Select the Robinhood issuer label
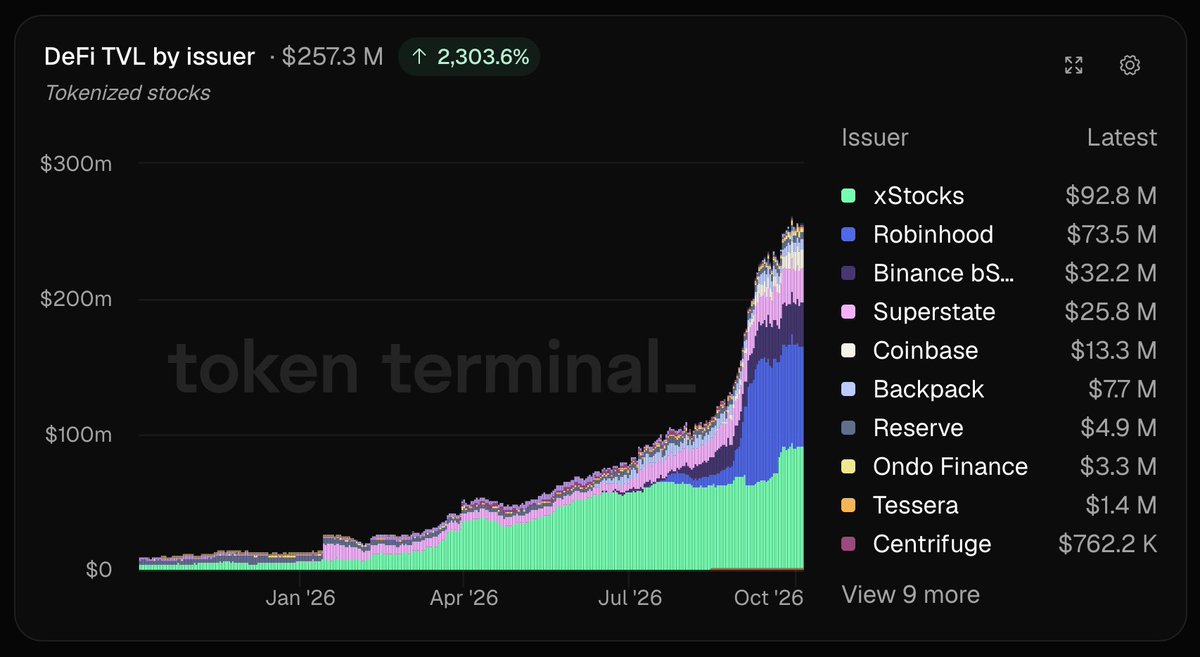The width and height of the screenshot is (1200, 657). (933, 235)
